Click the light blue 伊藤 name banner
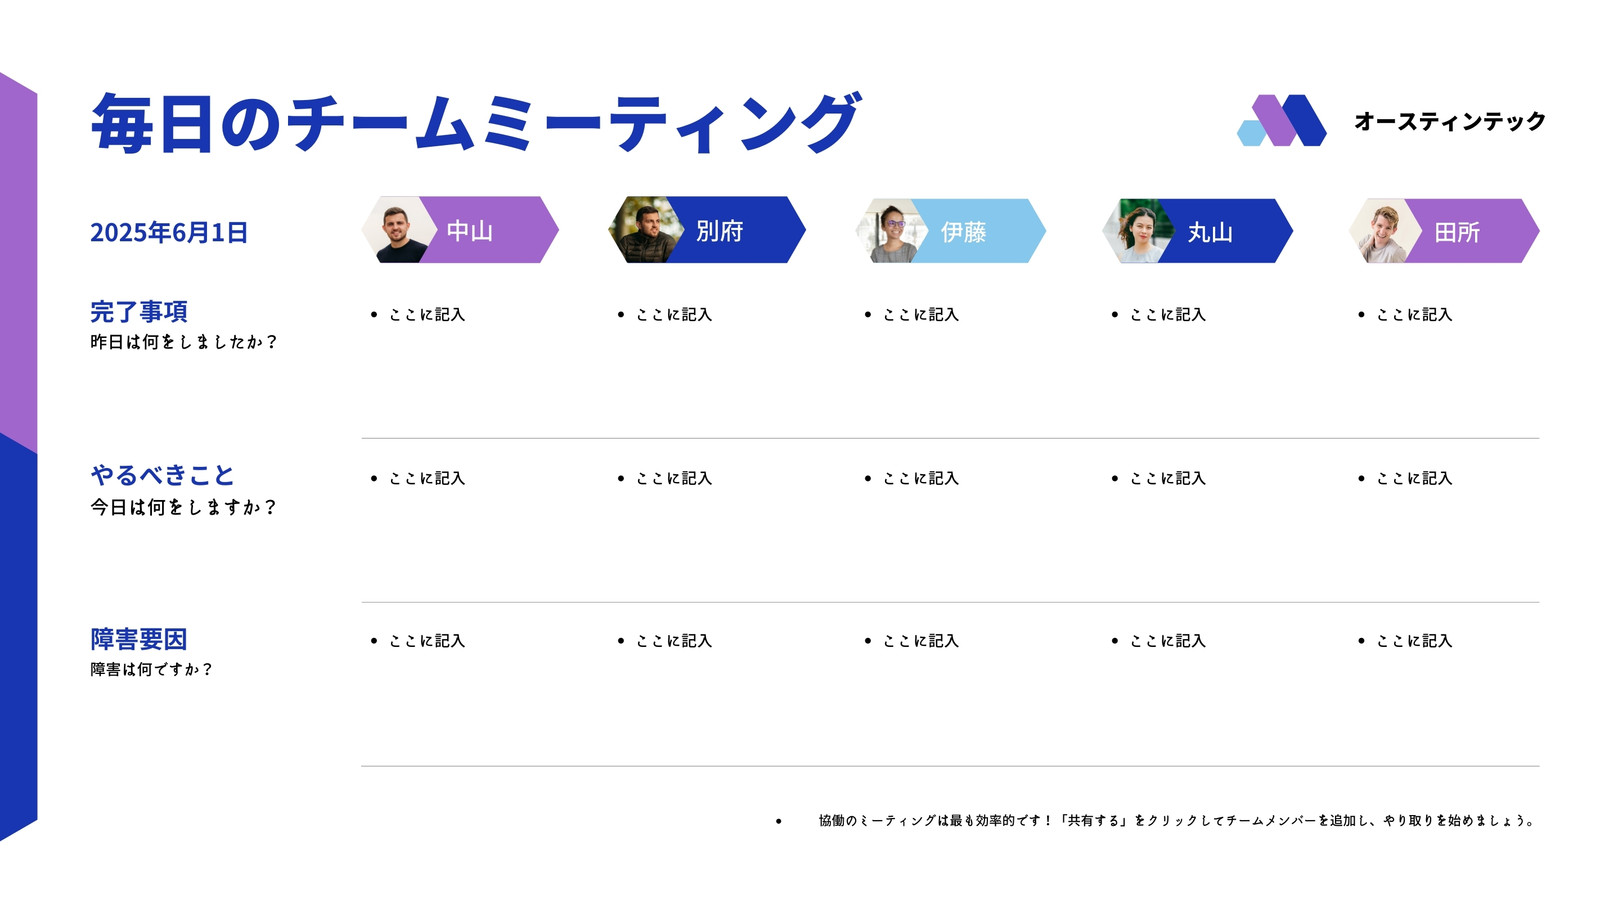The height and width of the screenshot is (900, 1600). tap(979, 231)
